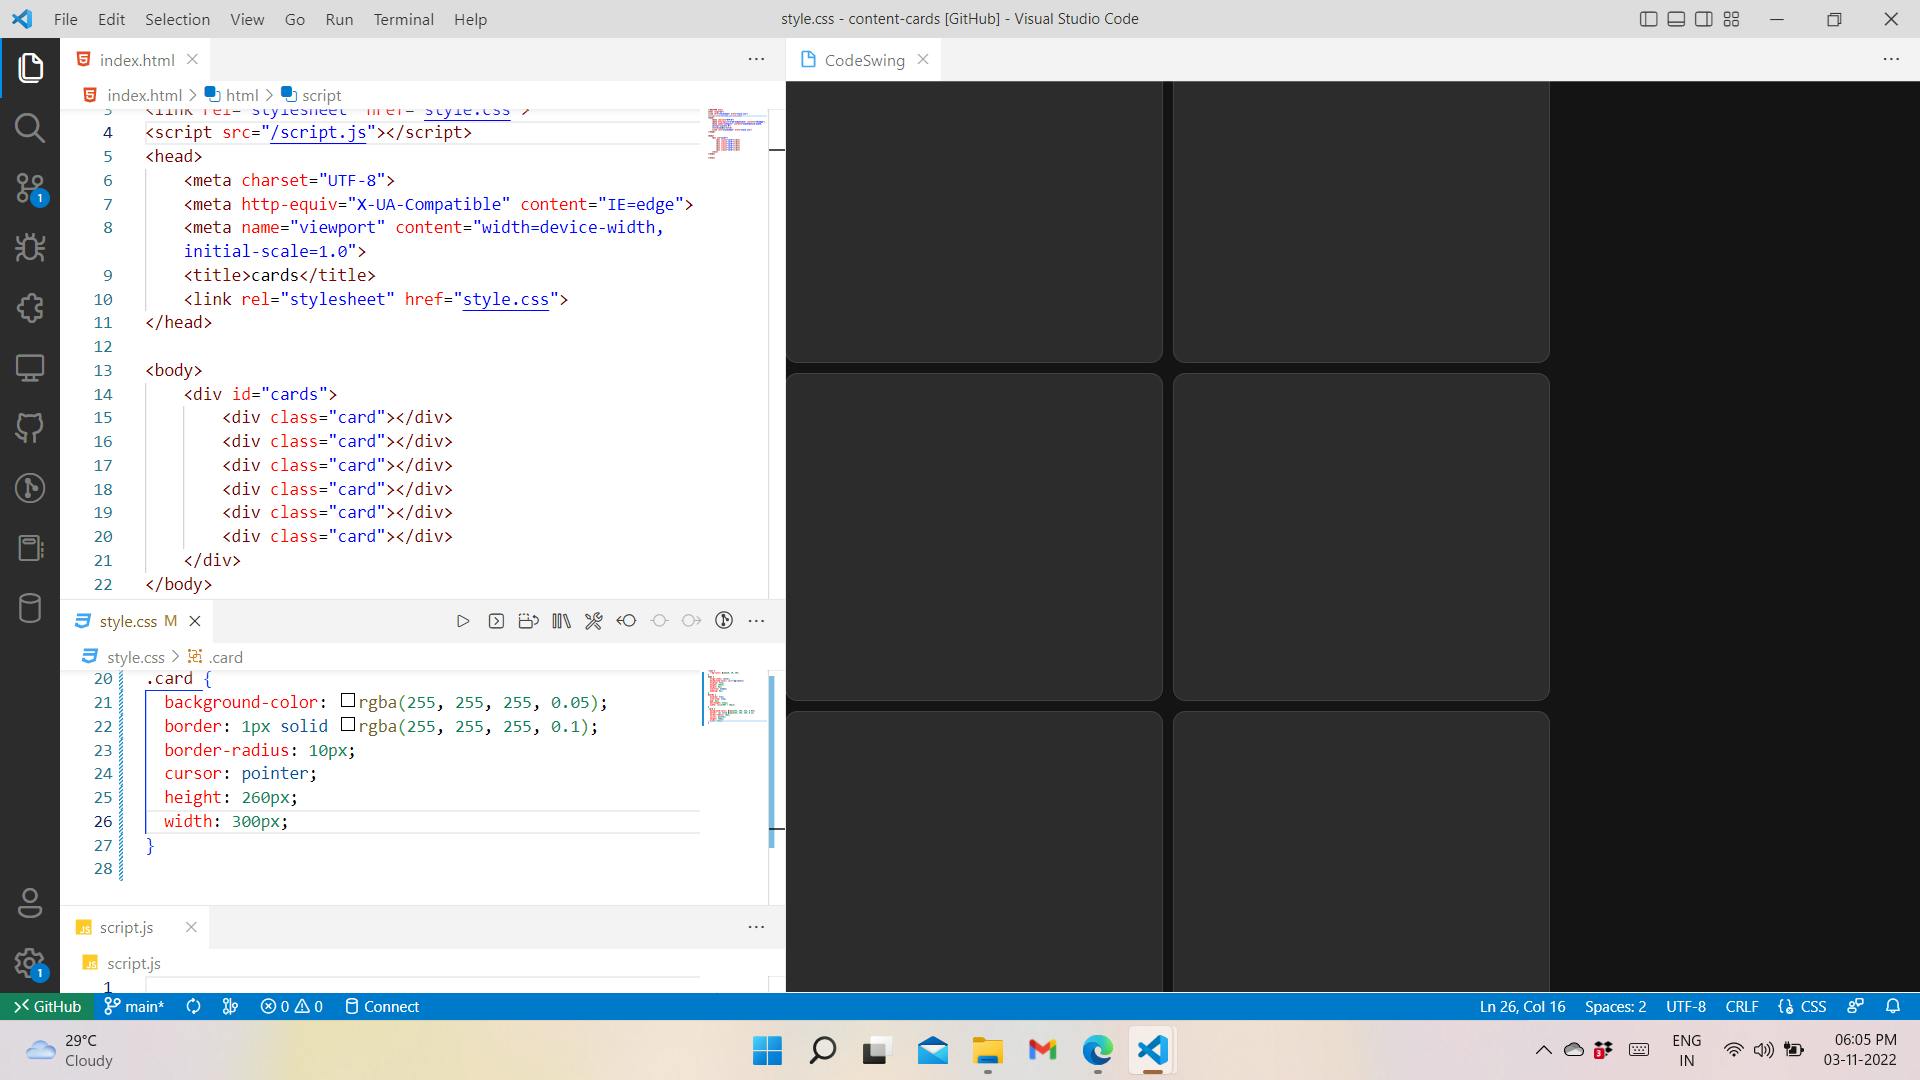Open Remote Explorer monitor icon
1920x1080 pixels.
[30, 368]
